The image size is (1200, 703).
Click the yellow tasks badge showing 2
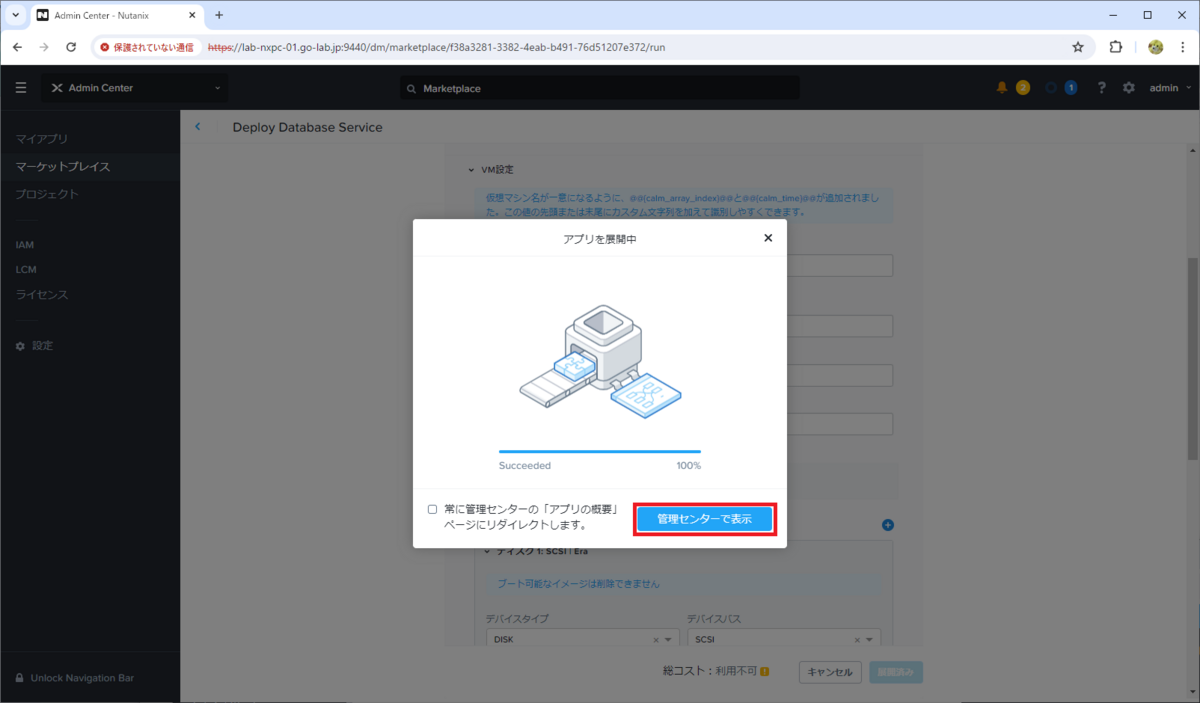pos(1022,87)
